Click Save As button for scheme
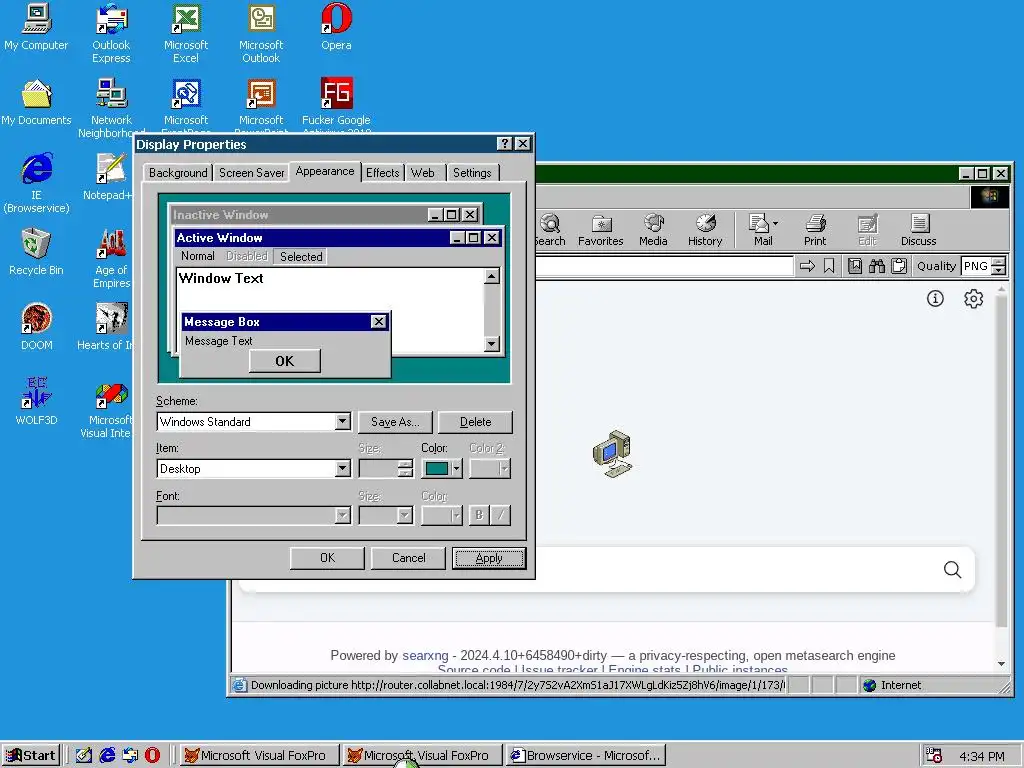 [395, 422]
